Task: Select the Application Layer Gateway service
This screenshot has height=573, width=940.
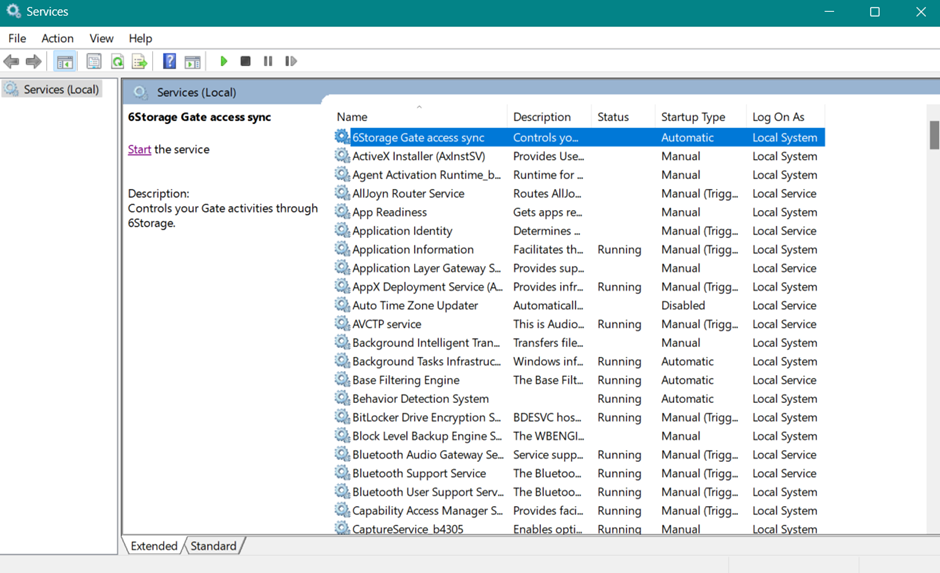Action: 579,268
